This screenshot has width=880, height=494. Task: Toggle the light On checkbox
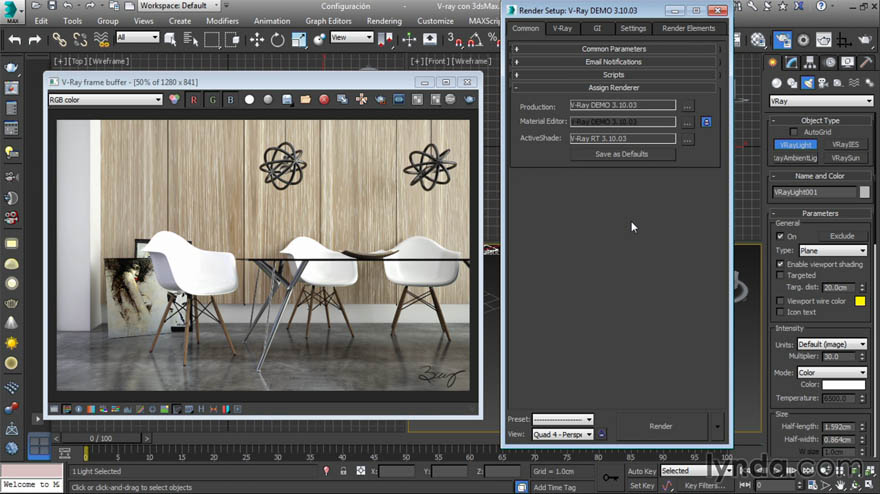(780, 236)
